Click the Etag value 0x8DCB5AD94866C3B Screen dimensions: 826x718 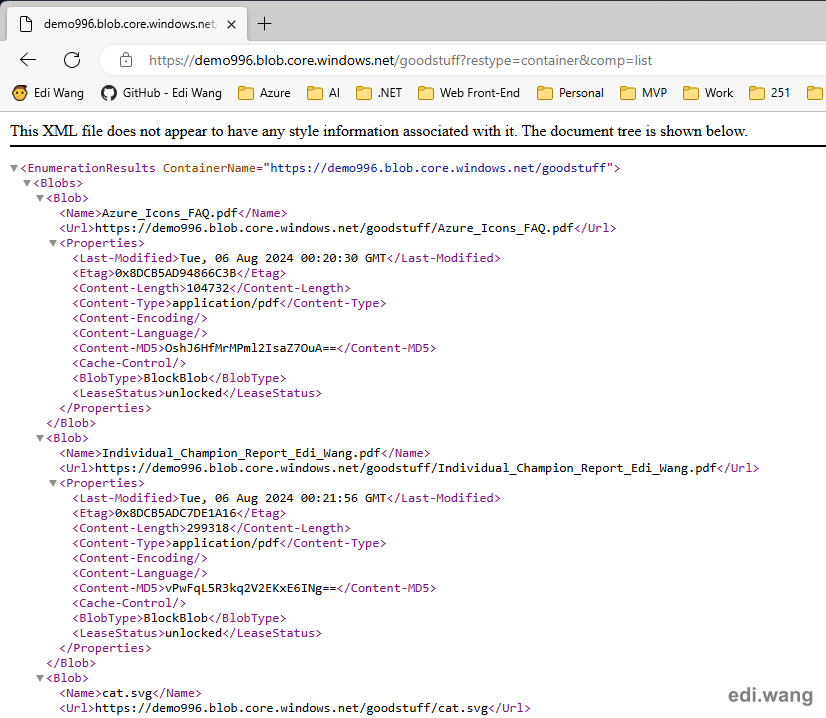[x=175, y=273]
